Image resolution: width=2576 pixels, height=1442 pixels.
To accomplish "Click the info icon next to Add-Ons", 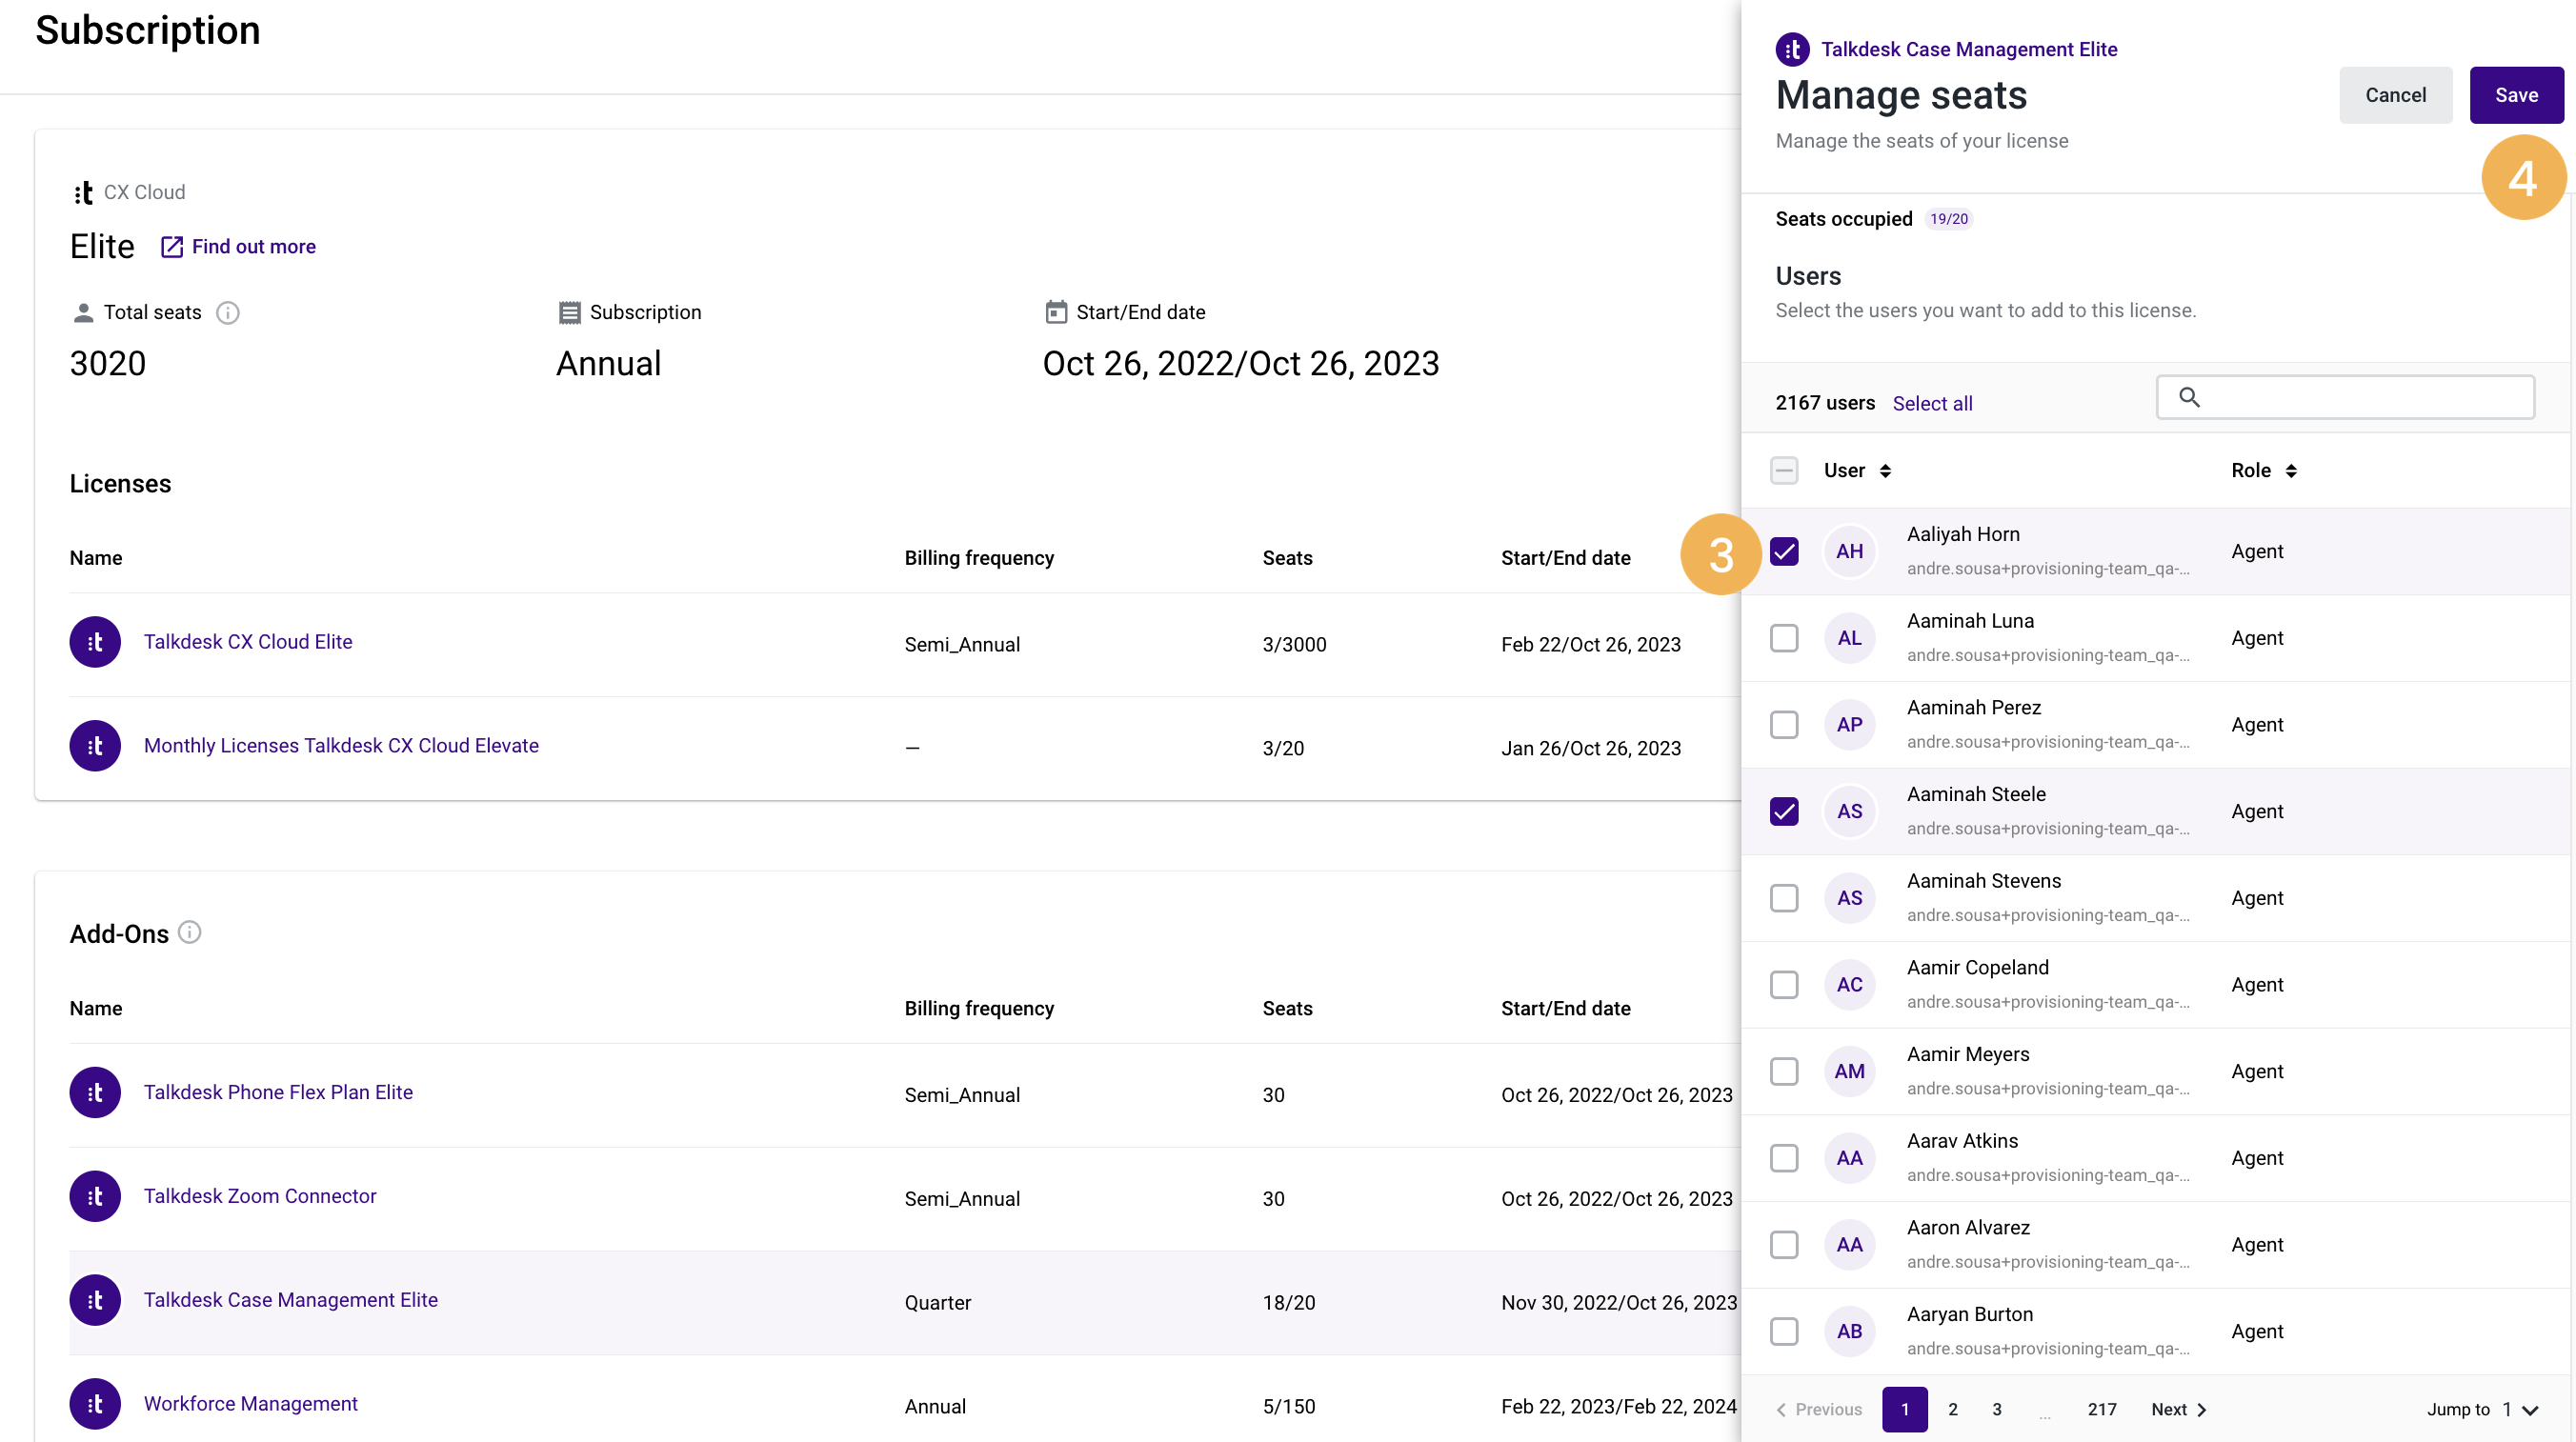I will [189, 933].
